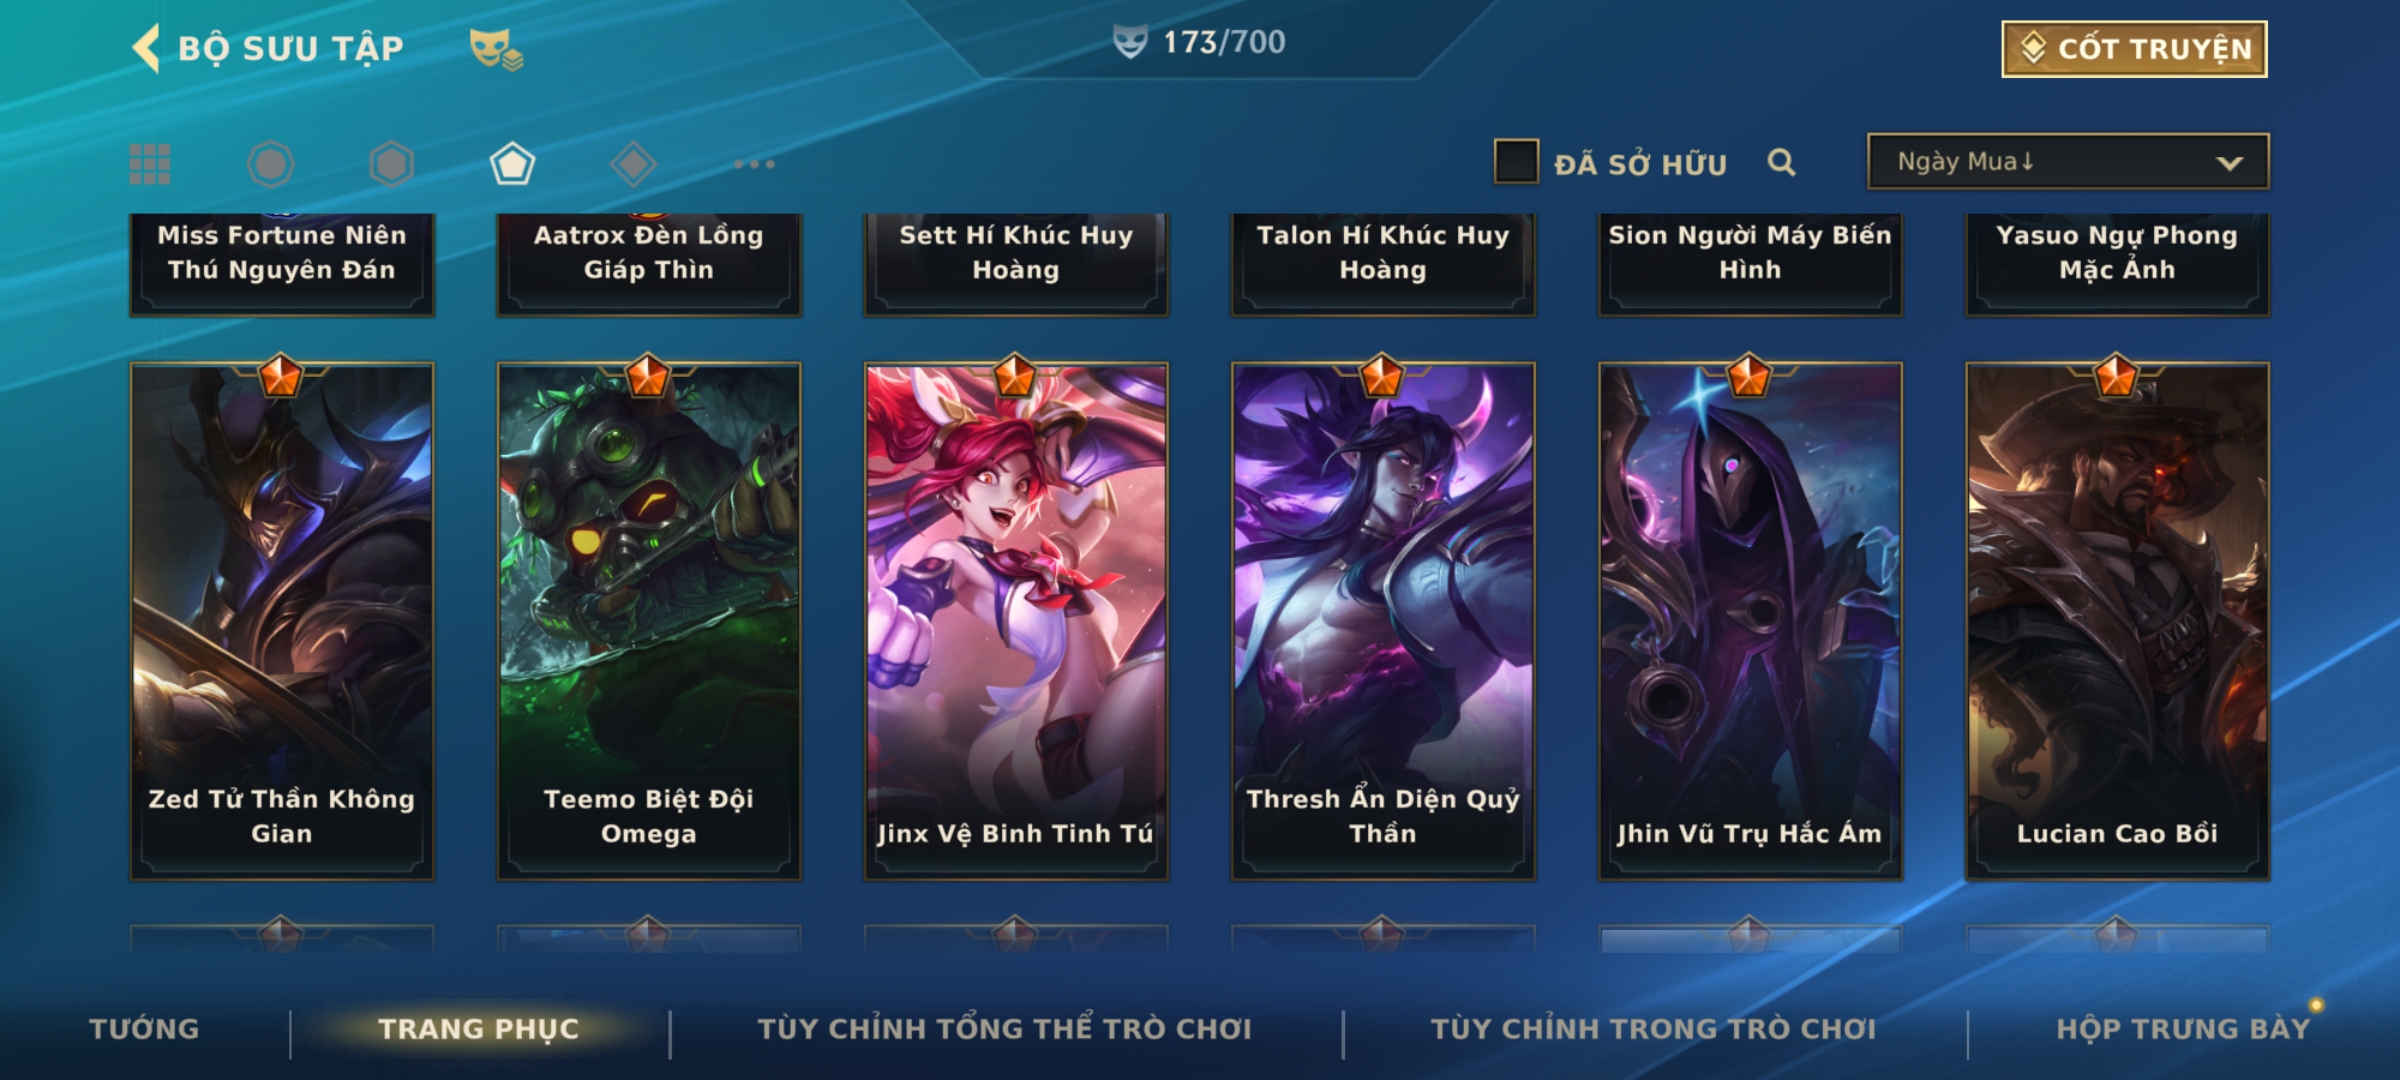The height and width of the screenshot is (1080, 2400).
Task: Tick the Đã Sở Hữu checkbox
Action: pos(1516,162)
